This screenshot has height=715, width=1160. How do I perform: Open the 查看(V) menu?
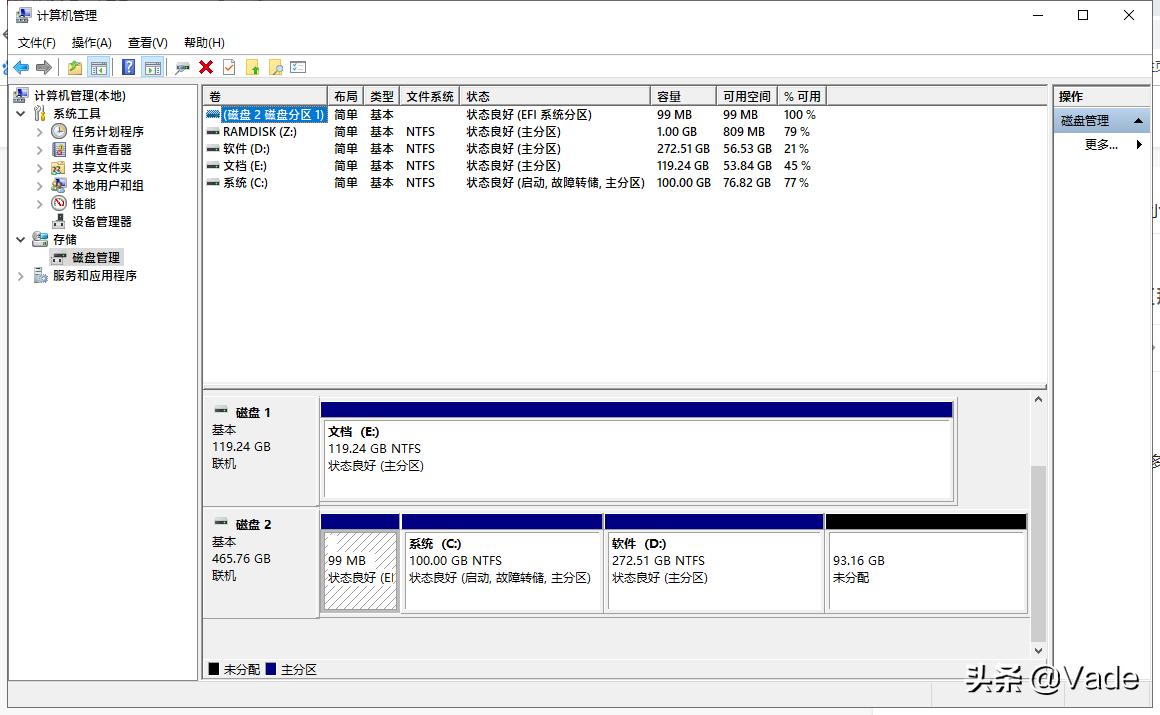(147, 42)
